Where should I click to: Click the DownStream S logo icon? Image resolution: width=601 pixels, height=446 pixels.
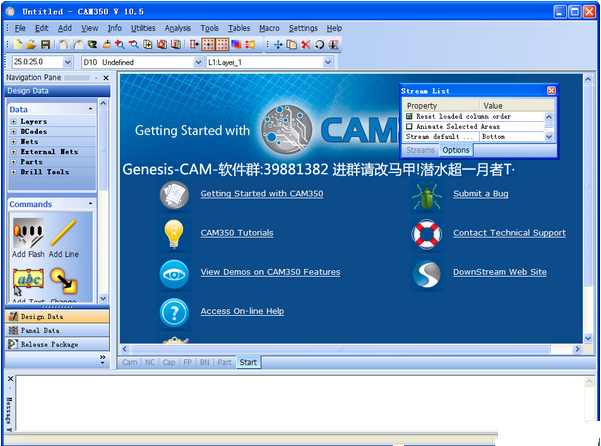tap(427, 274)
